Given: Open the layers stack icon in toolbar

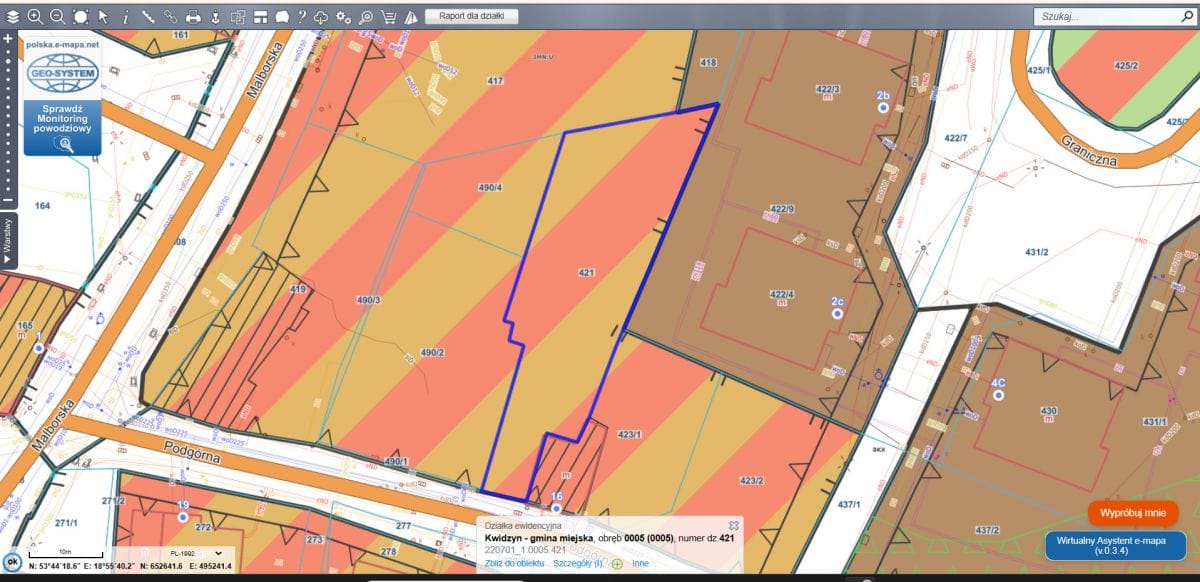Looking at the screenshot, I should (x=13, y=16).
